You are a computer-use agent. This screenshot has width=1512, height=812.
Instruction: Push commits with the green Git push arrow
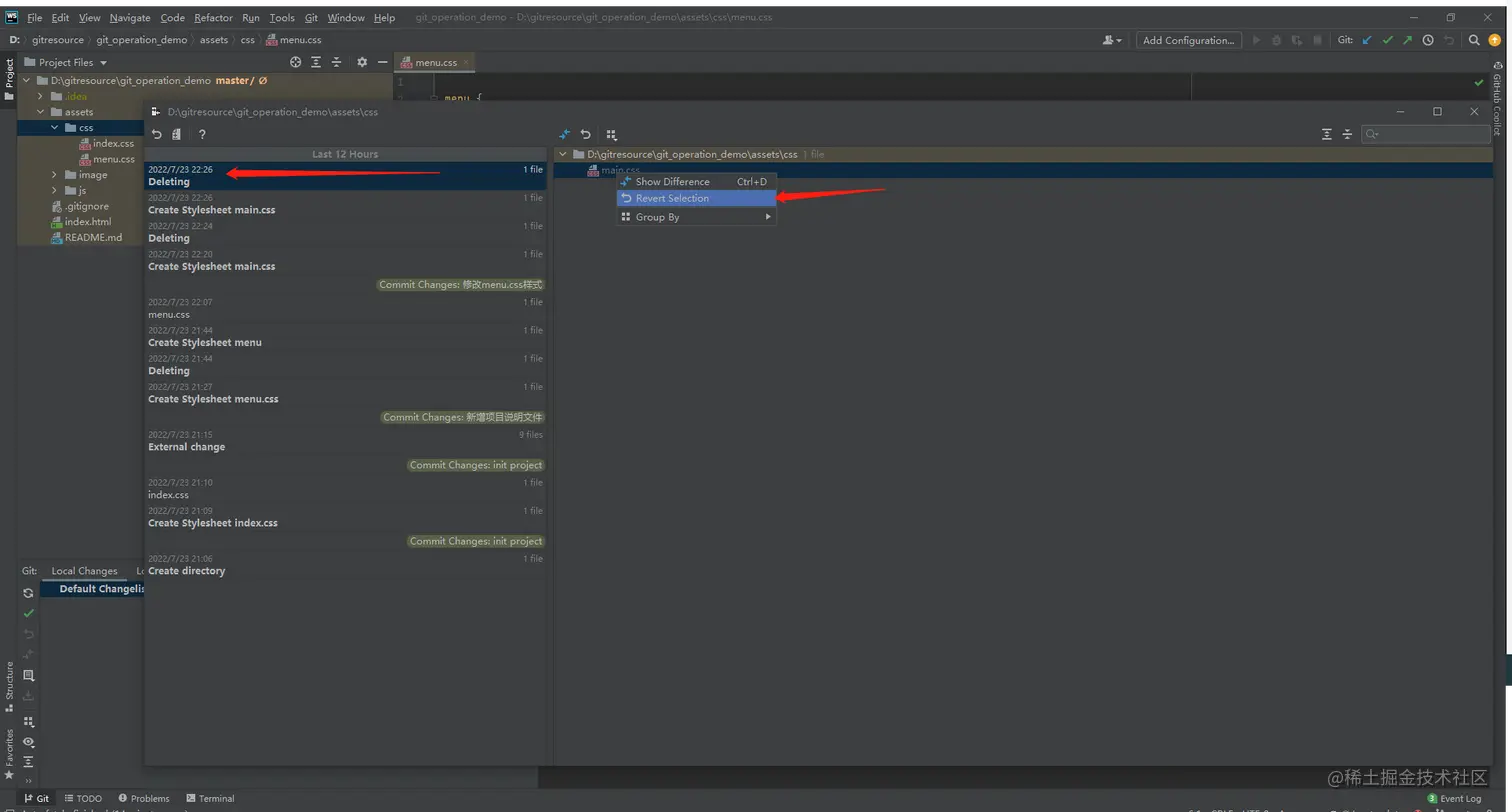click(1407, 40)
